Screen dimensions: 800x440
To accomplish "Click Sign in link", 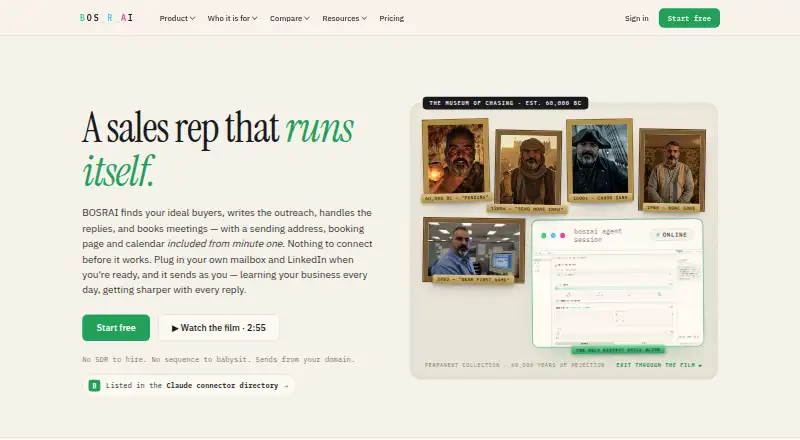I will [x=636, y=18].
